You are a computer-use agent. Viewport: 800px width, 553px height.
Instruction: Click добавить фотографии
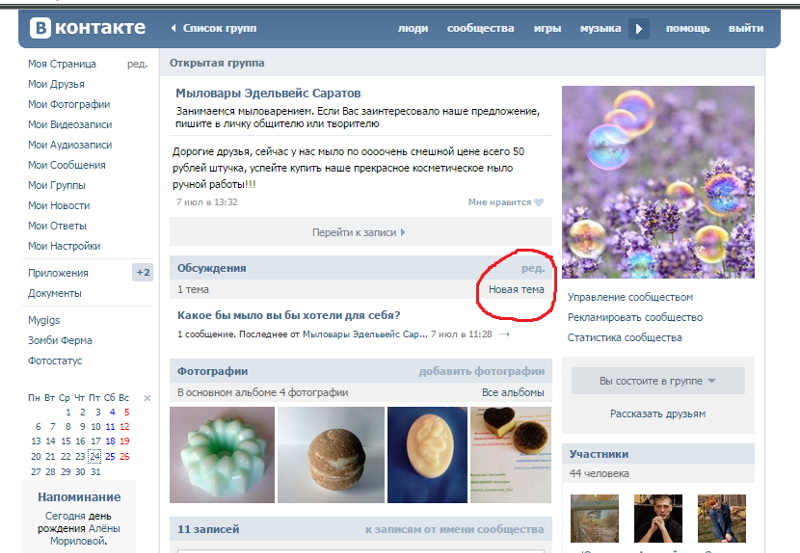(x=482, y=371)
